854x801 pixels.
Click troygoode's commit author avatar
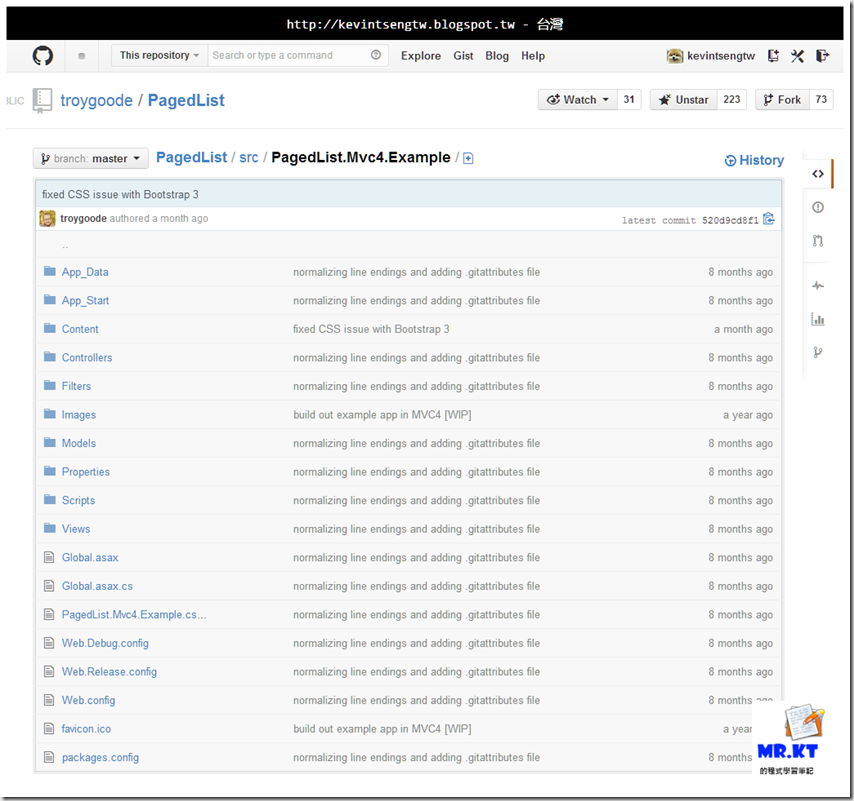(47, 218)
